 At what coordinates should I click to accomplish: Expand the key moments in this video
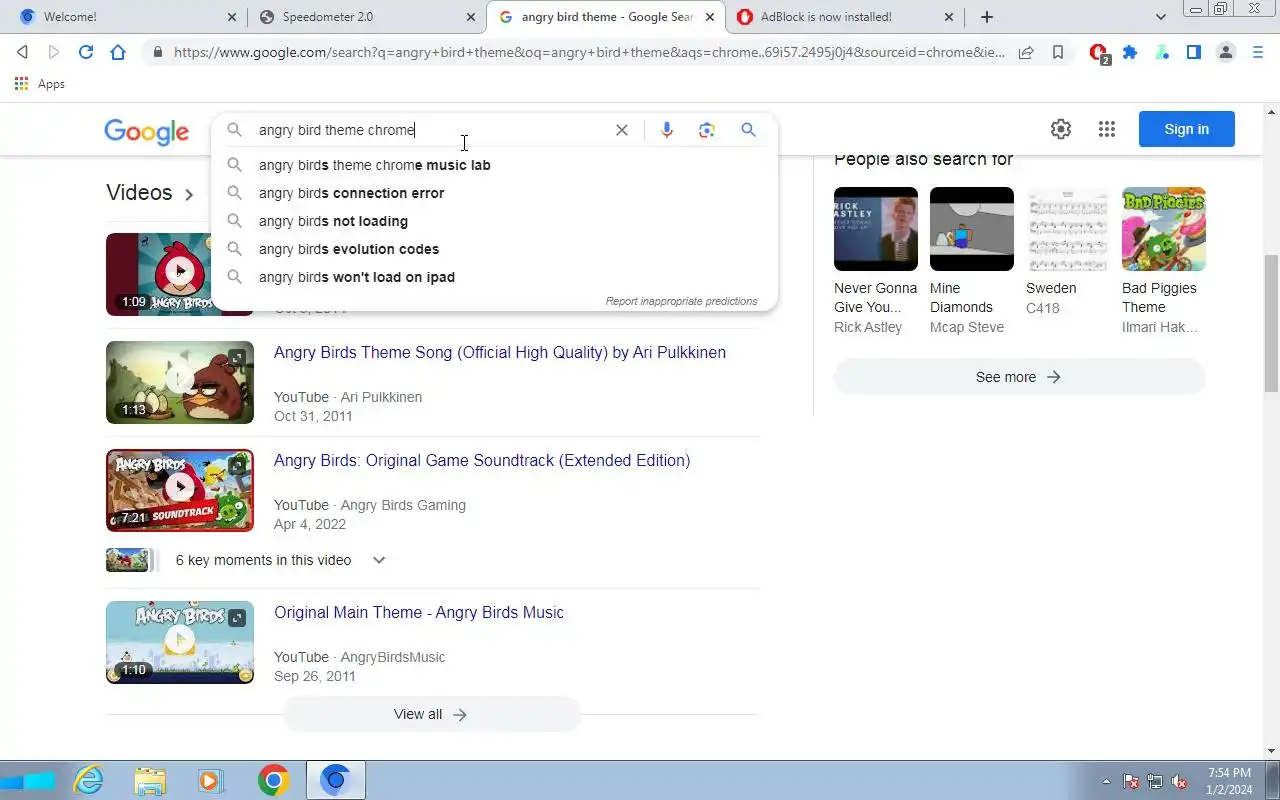[379, 560]
